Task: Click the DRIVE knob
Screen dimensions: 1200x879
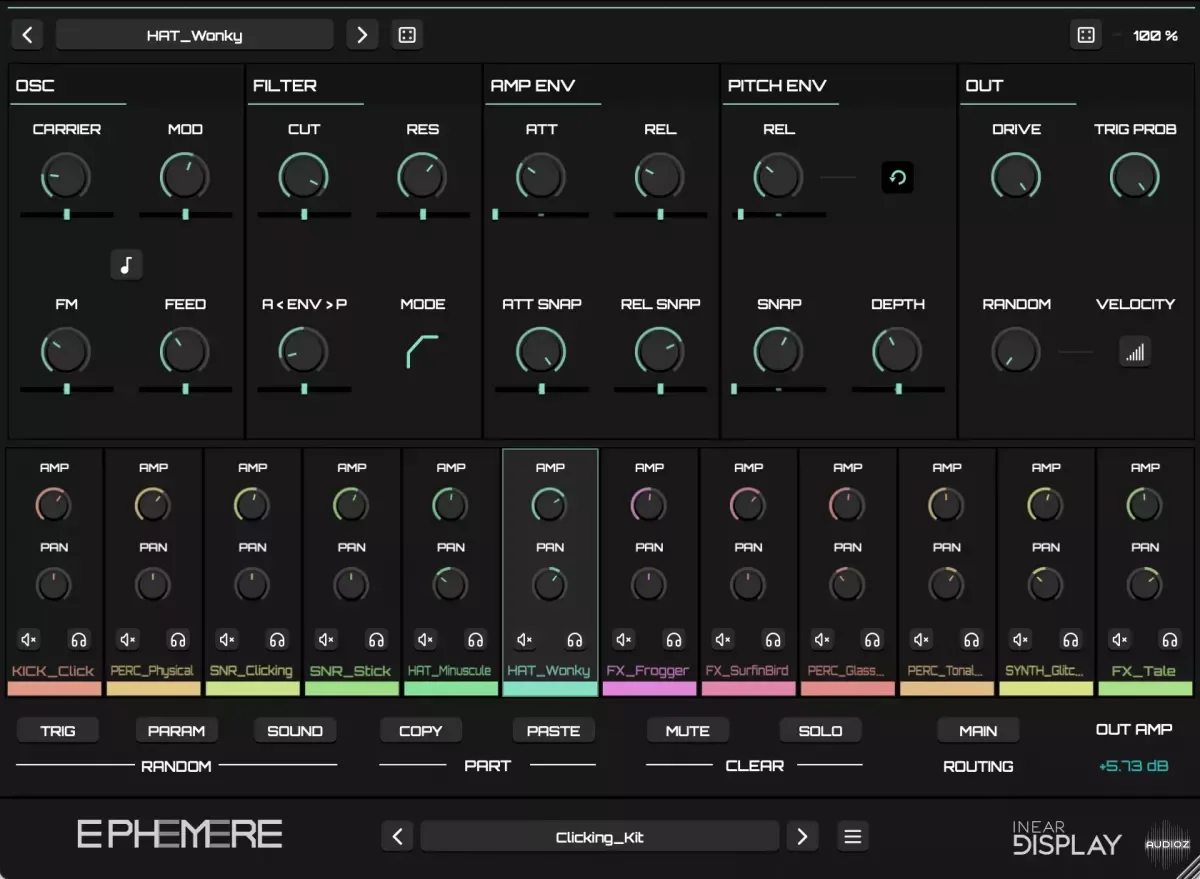Action: tap(1016, 177)
